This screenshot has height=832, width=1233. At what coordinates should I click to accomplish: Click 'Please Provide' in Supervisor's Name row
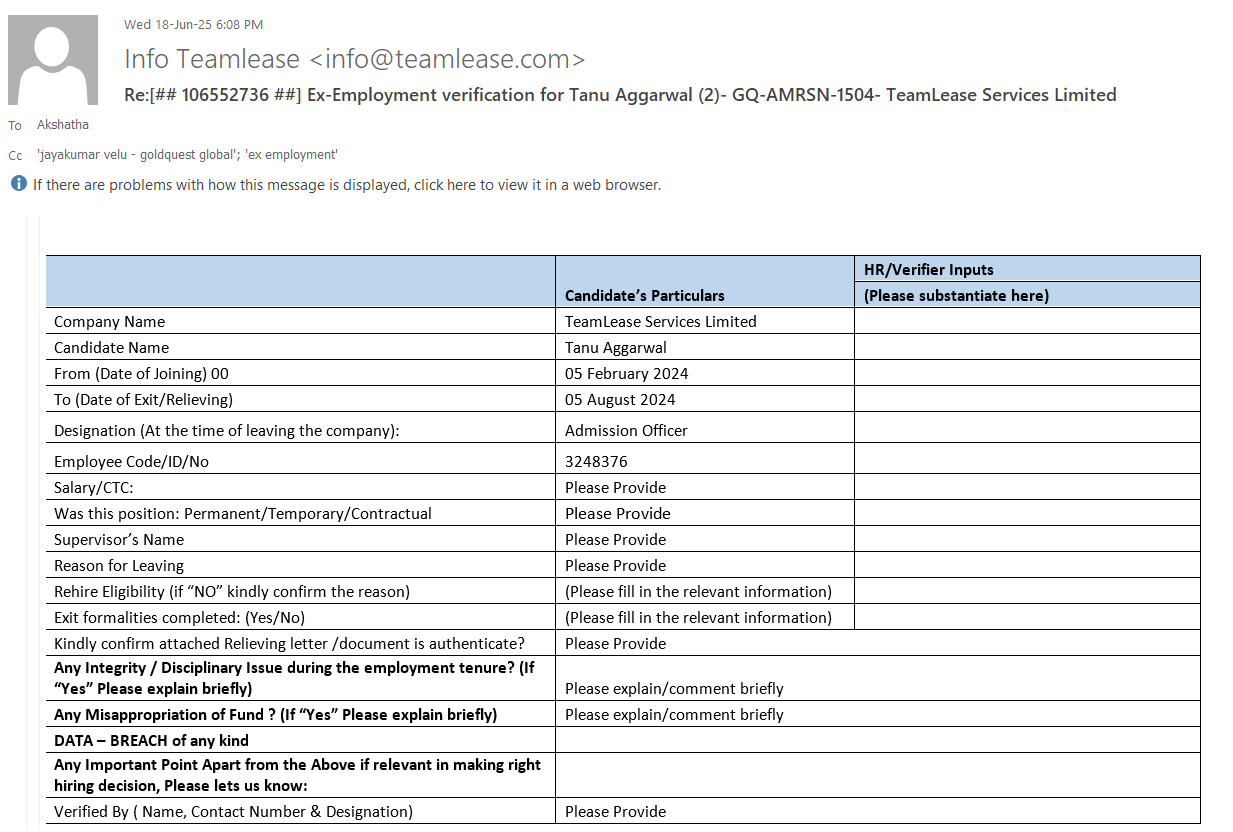pos(616,539)
